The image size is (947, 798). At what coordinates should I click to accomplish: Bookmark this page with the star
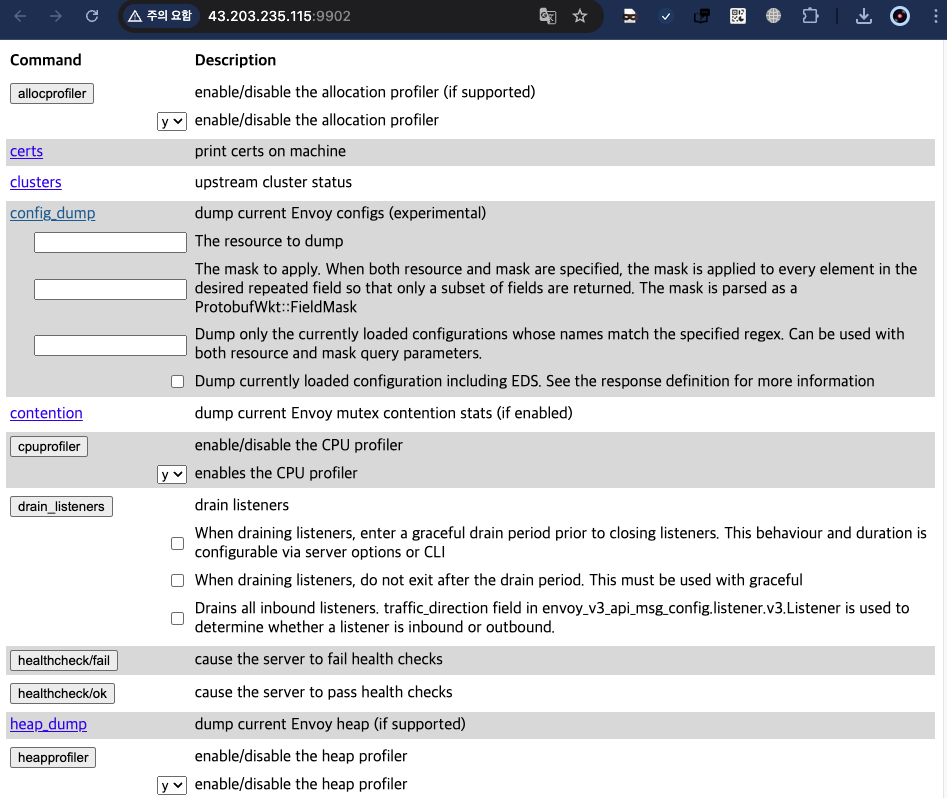580,16
